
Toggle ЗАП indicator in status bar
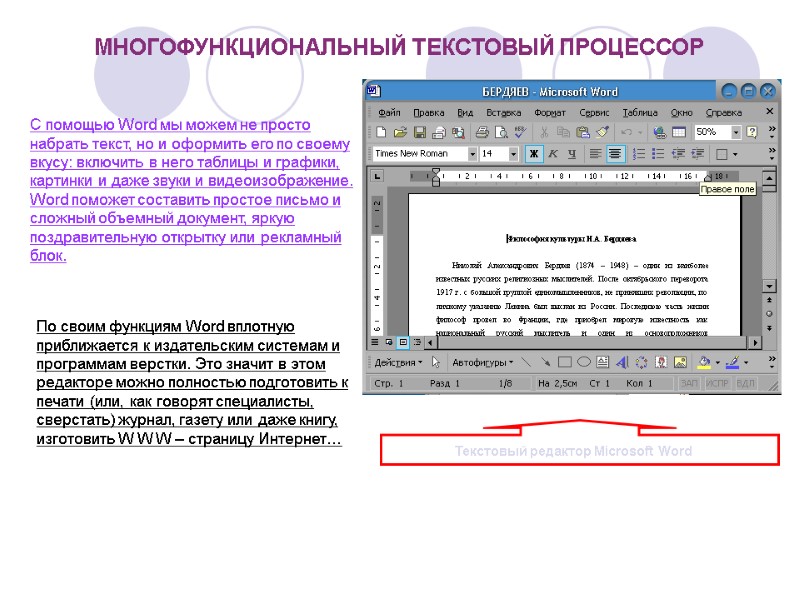point(689,383)
